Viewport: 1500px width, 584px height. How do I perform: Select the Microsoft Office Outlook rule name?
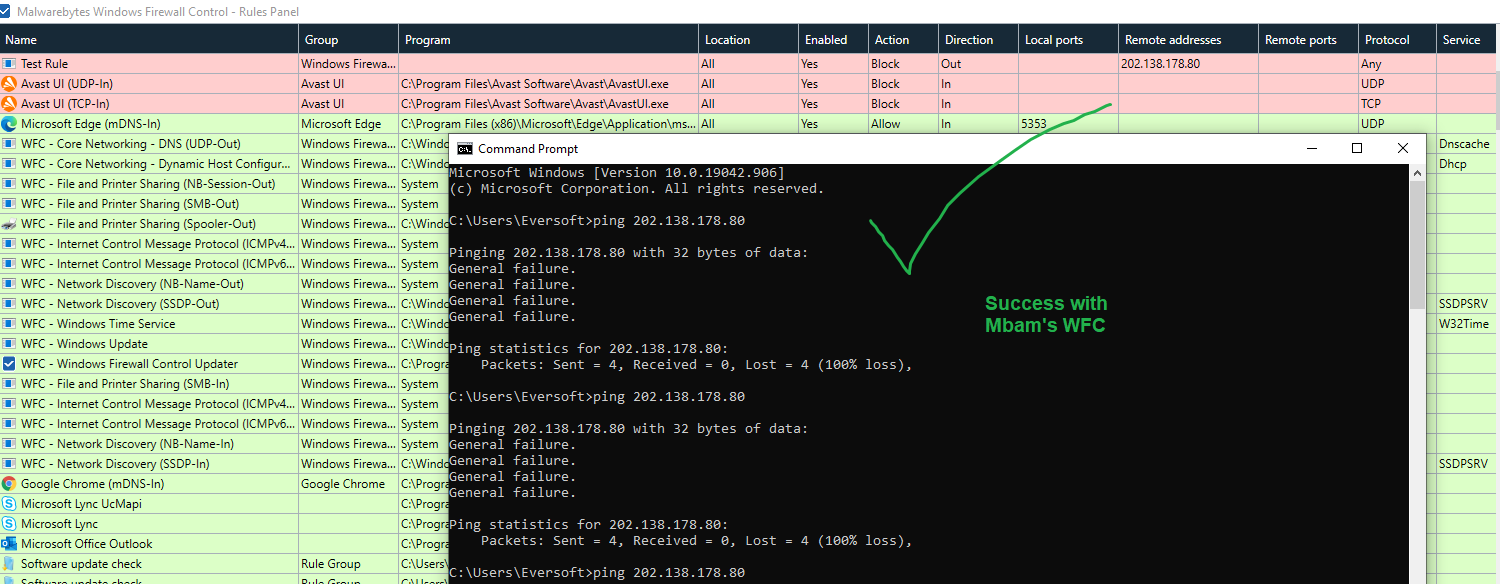[86, 544]
